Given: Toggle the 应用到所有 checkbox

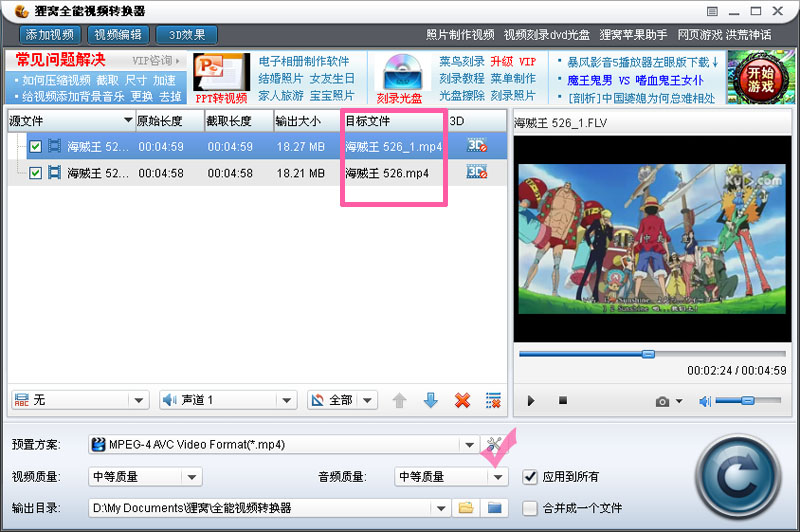Looking at the screenshot, I should [530, 477].
